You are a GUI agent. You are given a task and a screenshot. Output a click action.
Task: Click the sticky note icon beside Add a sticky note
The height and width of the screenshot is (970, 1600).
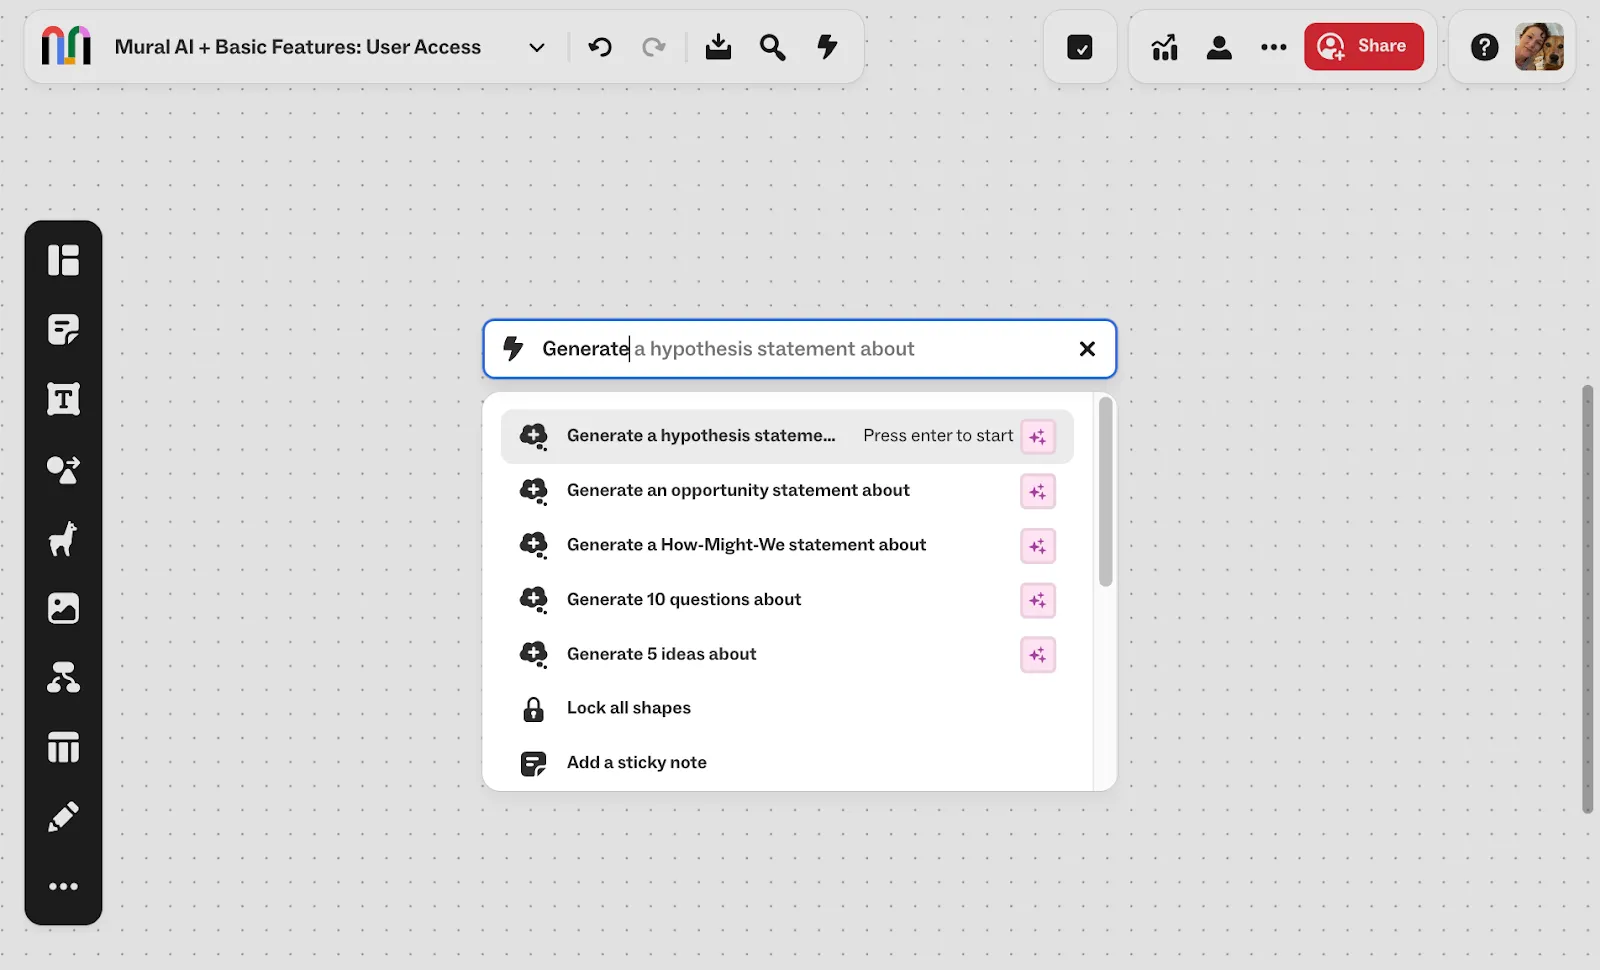click(x=533, y=764)
